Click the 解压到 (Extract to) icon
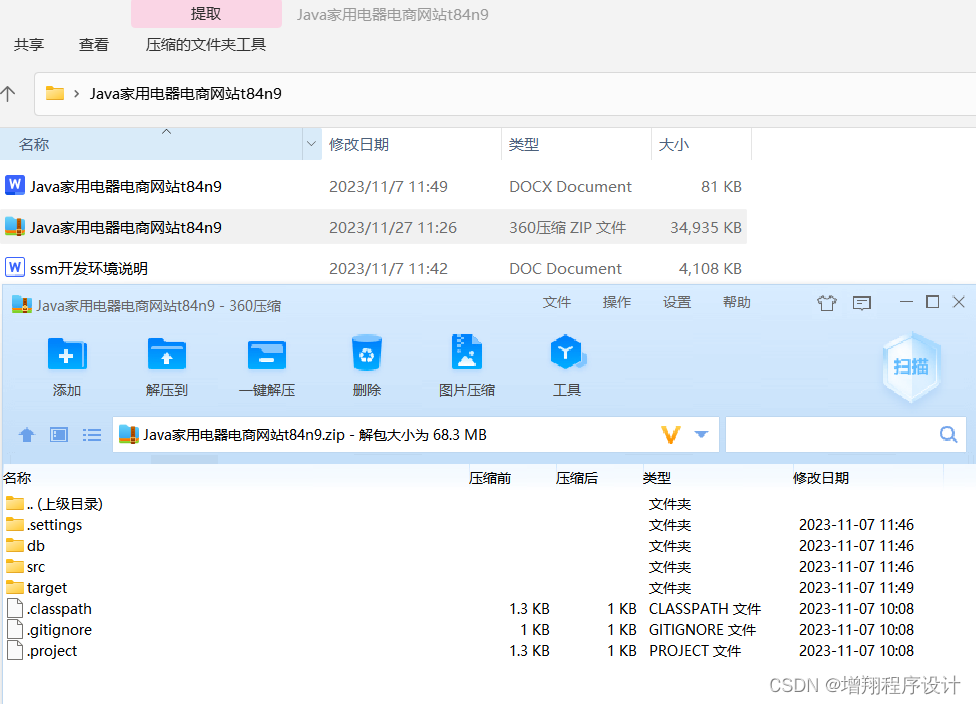This screenshot has height=704, width=976. [166, 355]
